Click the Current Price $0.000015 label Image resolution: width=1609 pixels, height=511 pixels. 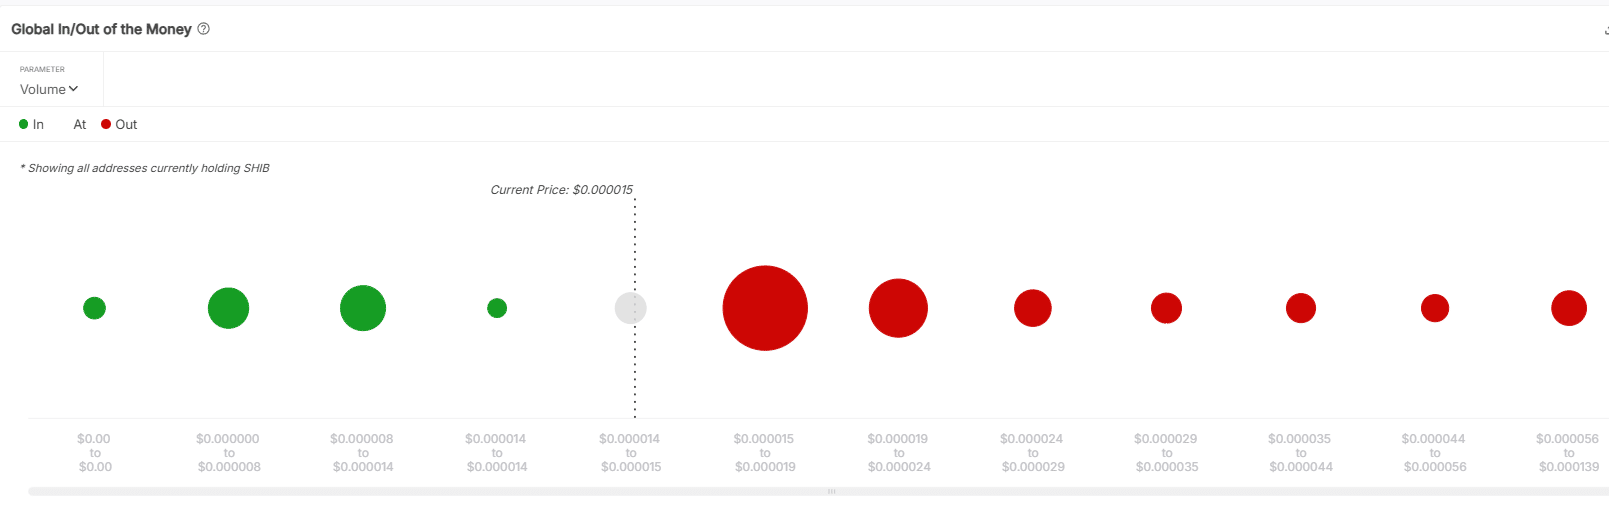coord(561,190)
